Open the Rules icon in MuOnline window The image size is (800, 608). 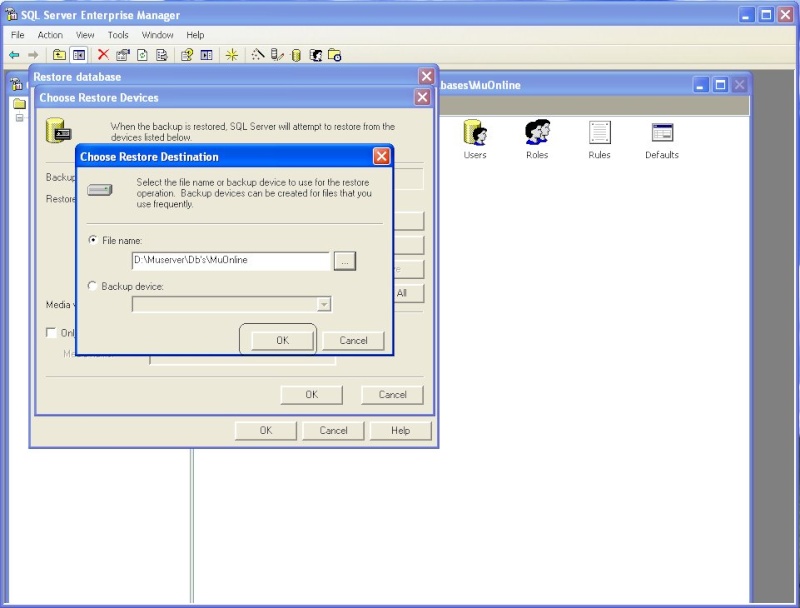pyautogui.click(x=599, y=139)
